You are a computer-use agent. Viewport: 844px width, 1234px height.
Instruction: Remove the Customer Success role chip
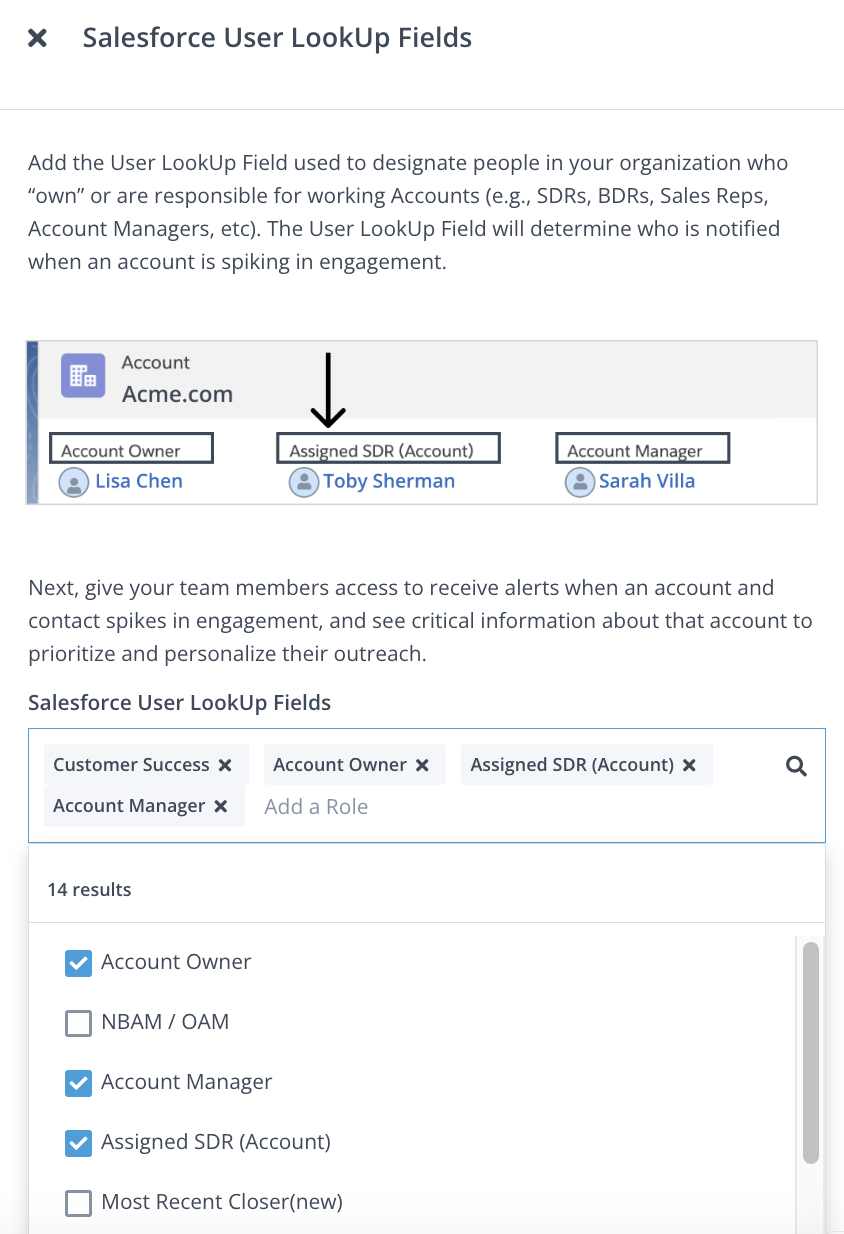pyautogui.click(x=225, y=765)
